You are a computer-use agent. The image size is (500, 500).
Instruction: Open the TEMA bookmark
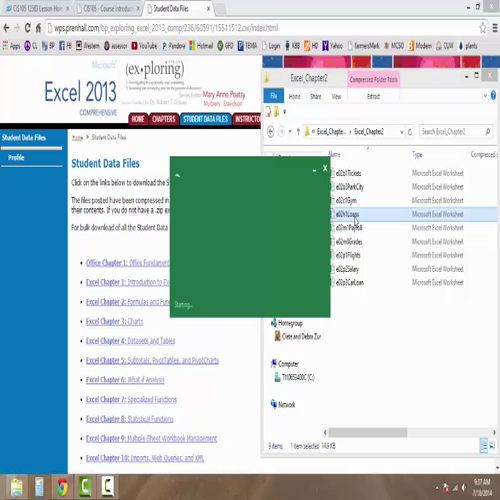247,46
